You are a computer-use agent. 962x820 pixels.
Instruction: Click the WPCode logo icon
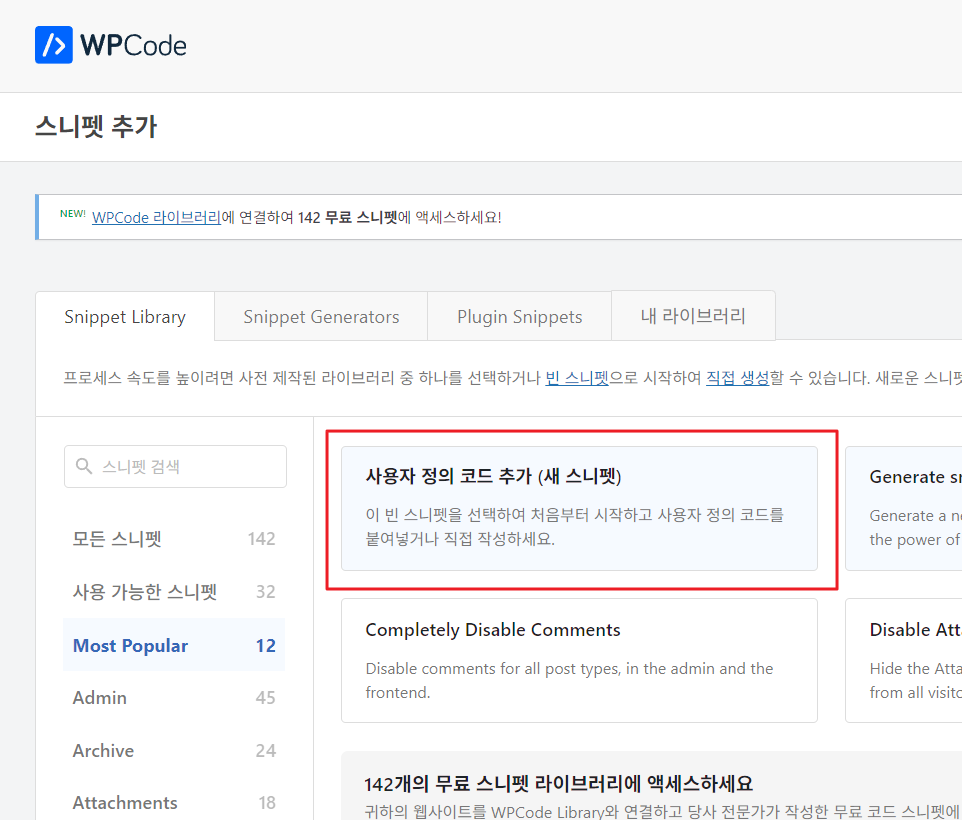click(54, 45)
